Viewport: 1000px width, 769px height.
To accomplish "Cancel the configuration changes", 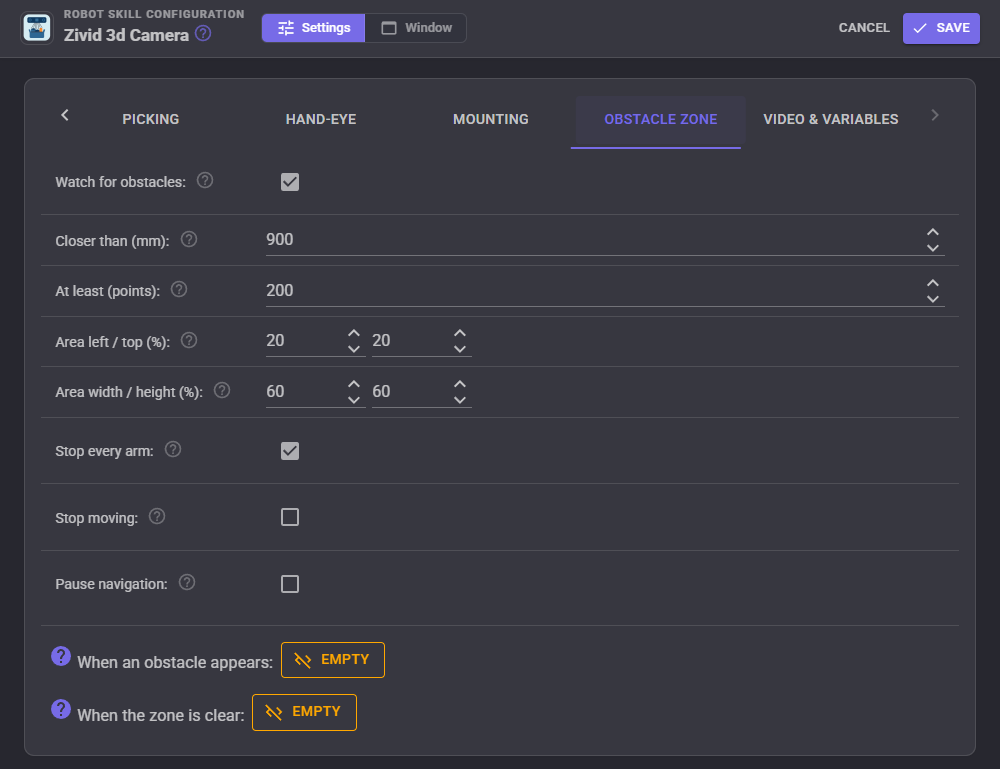I will click(x=864, y=28).
